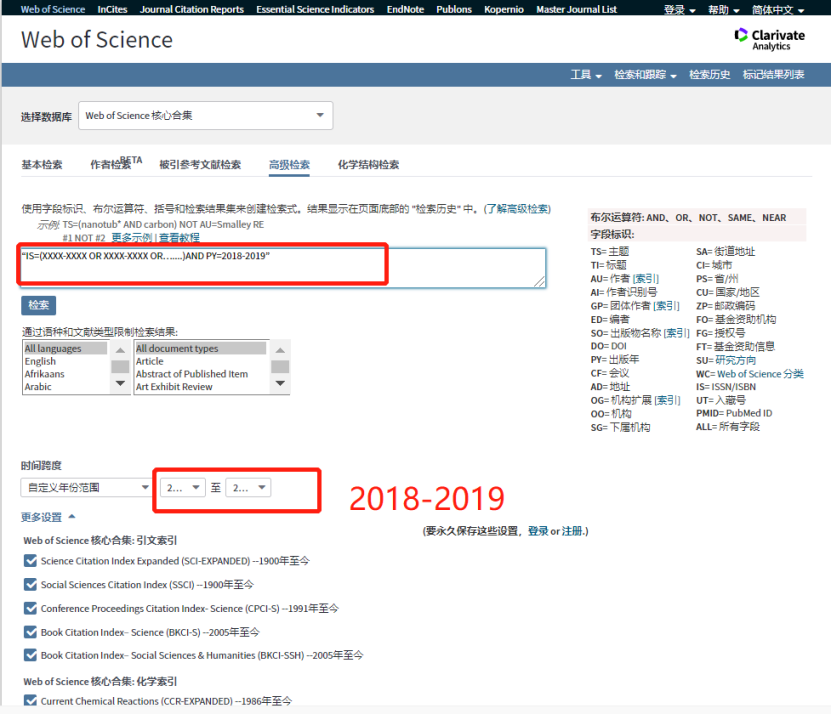Open the OG 机构扩展 索引 link
This screenshot has height=714, width=831.
pos(667,400)
